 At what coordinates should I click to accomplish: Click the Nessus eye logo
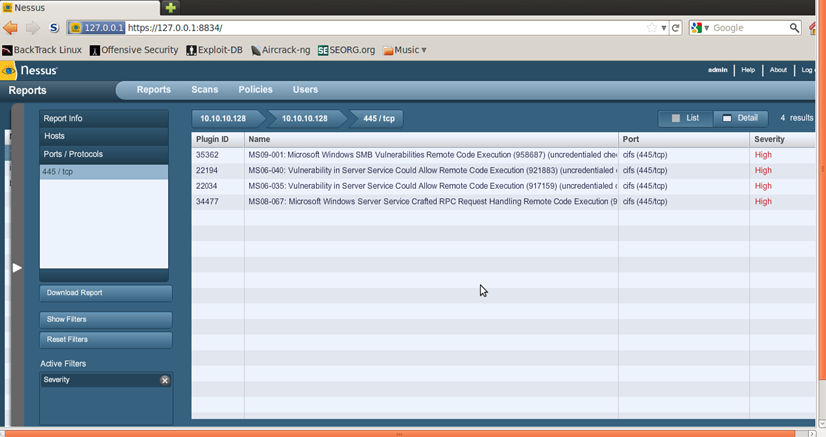click(9, 71)
